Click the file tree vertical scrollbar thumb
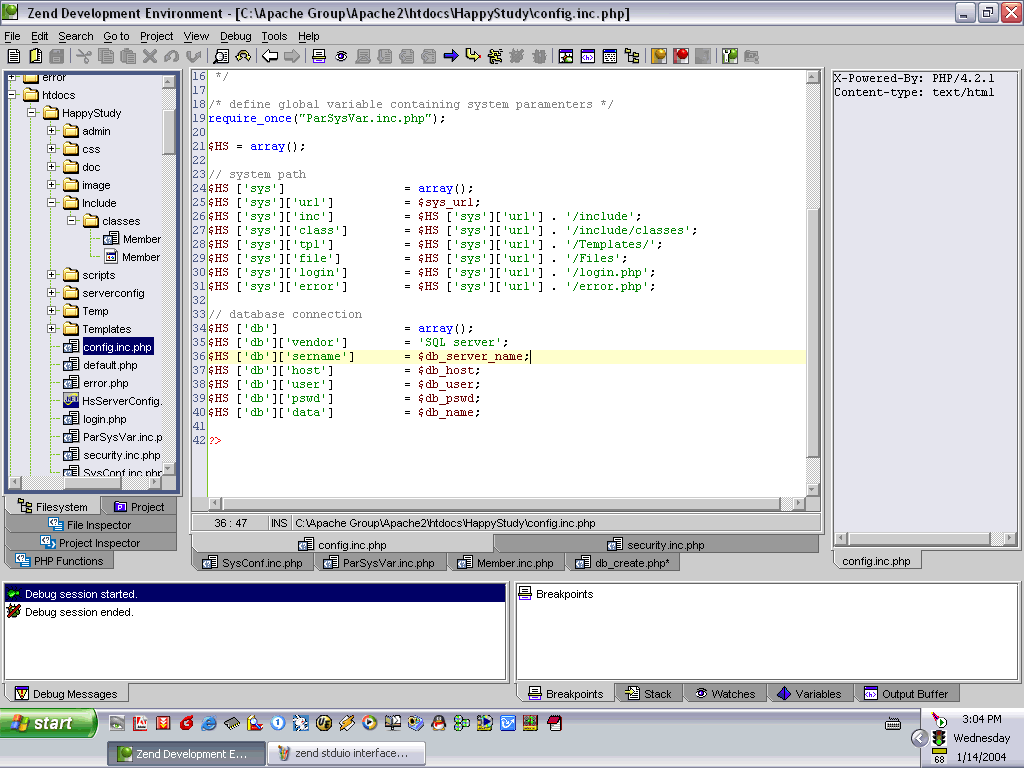Viewport: 1024px width, 768px height. coord(168,131)
